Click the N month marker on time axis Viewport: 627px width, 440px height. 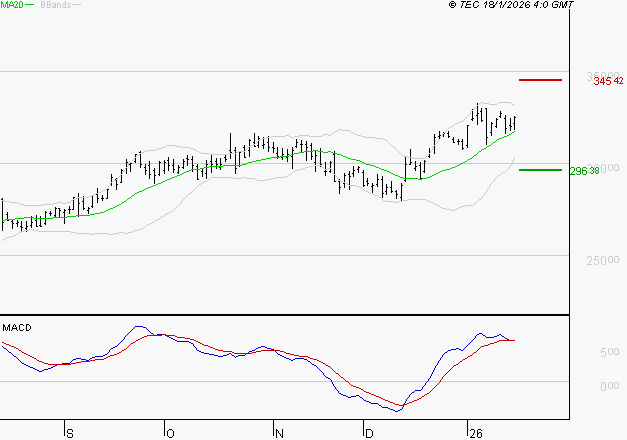(x=280, y=434)
